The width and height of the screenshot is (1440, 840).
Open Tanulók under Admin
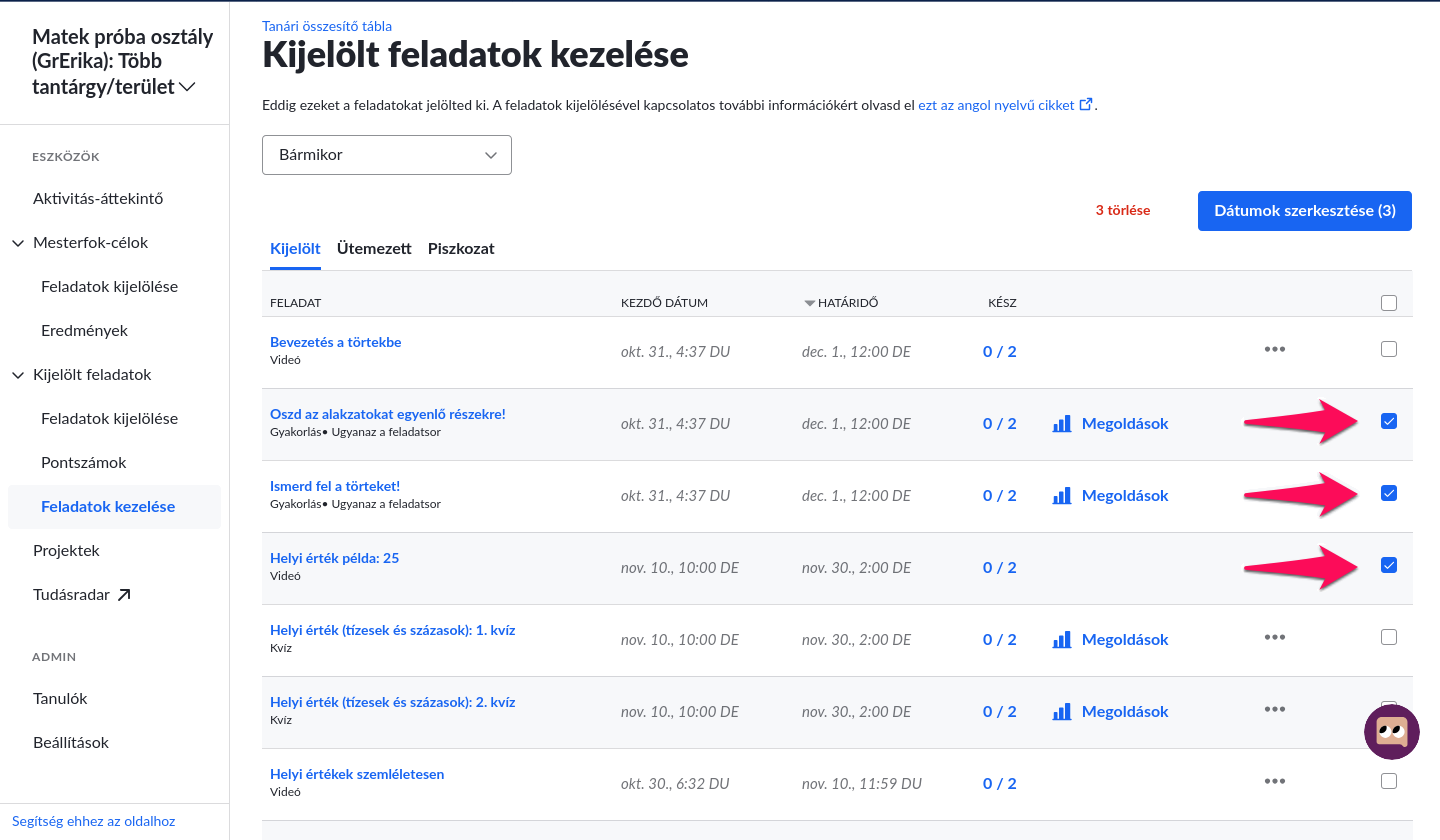(60, 699)
